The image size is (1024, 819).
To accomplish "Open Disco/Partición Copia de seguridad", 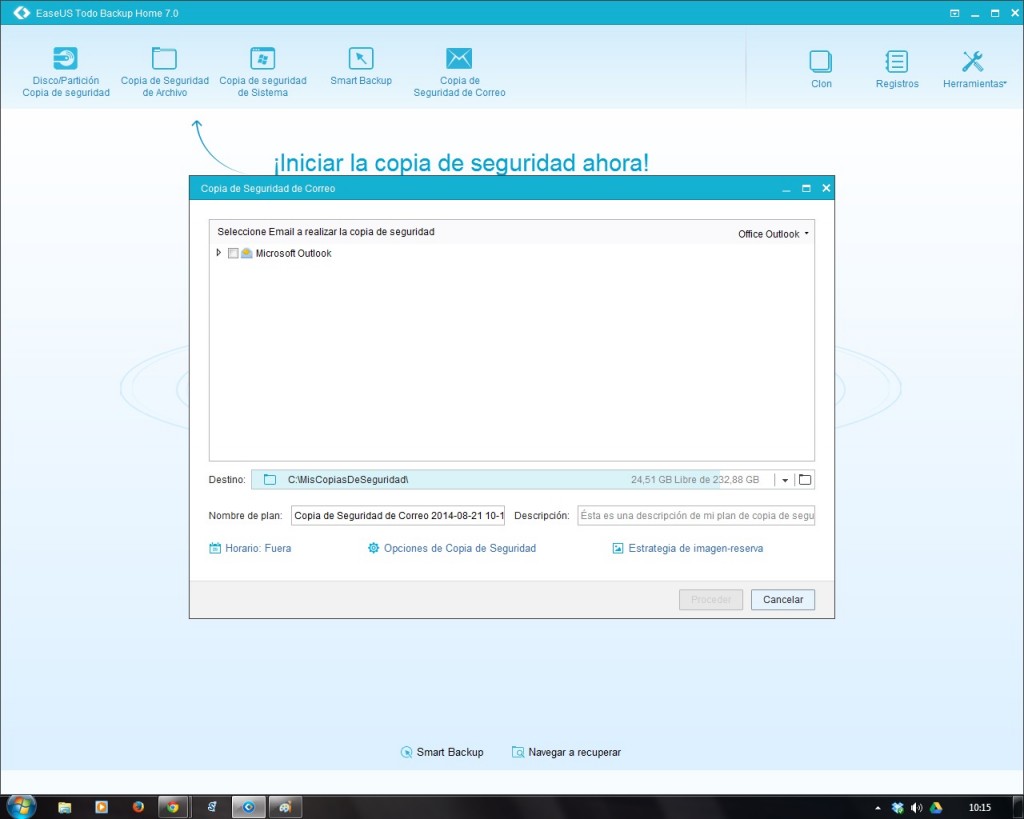I will (66, 59).
